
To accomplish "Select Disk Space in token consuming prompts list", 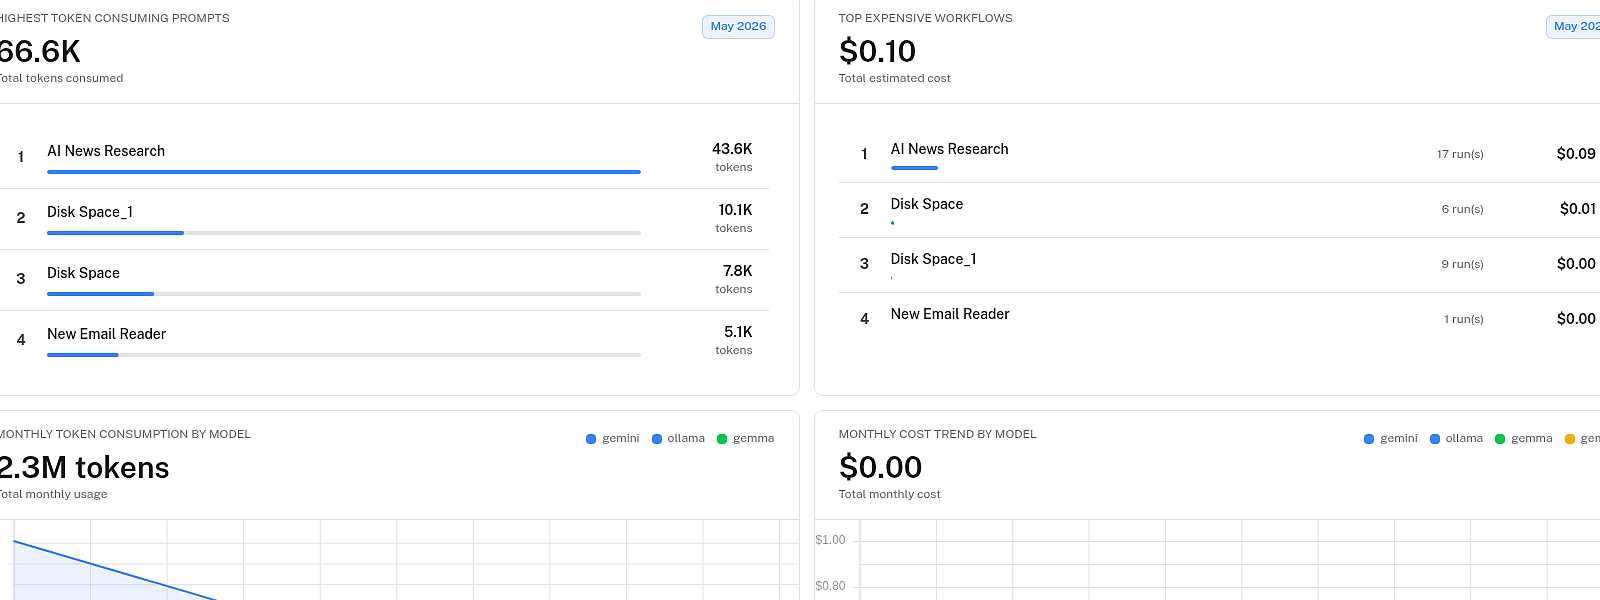I will click(x=83, y=273).
